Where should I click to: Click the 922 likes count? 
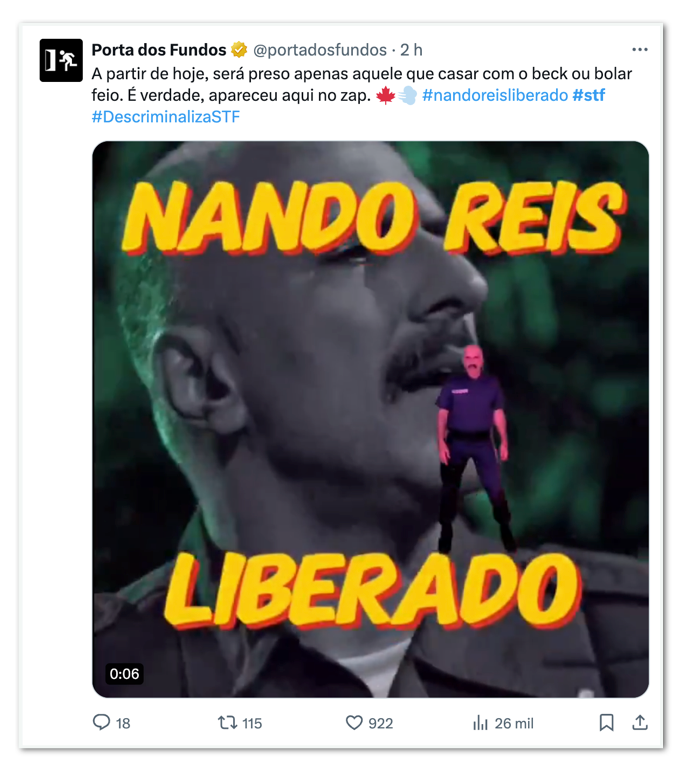381,723
